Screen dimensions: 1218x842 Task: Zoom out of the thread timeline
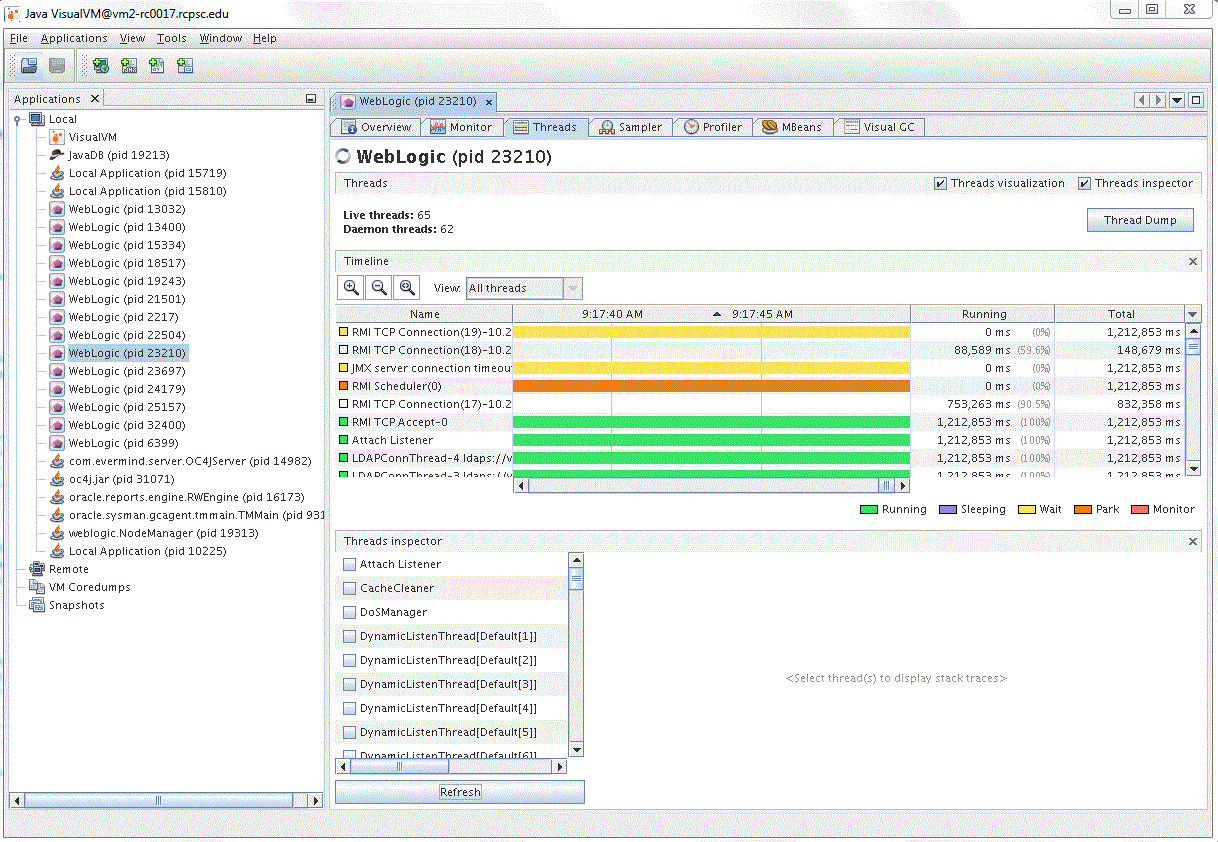pyautogui.click(x=378, y=288)
